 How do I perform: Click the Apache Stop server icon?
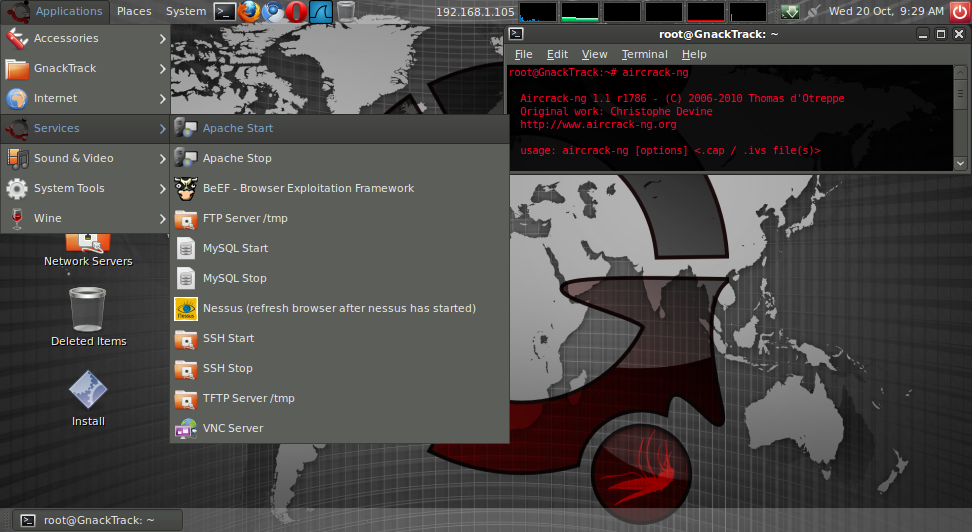coord(185,158)
